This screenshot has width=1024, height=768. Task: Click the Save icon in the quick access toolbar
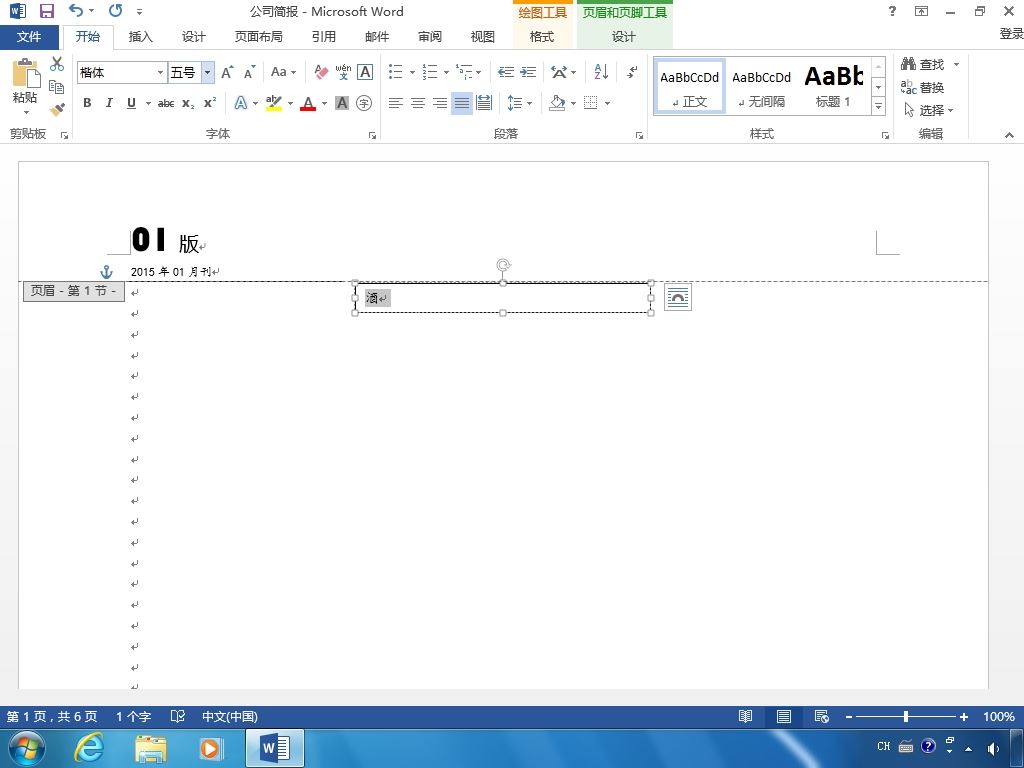(x=46, y=11)
